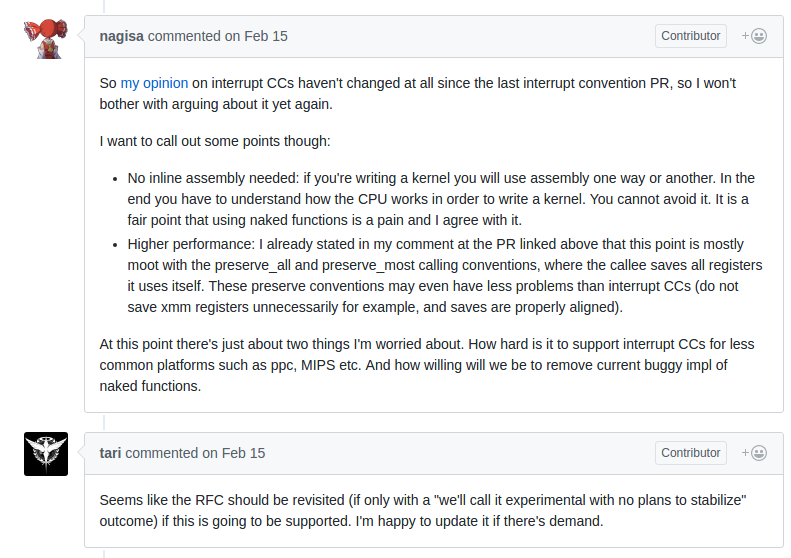Screen dimensions: 791x558
Task: Click the 'Higher performance' bullet point text
Action: point(445,275)
